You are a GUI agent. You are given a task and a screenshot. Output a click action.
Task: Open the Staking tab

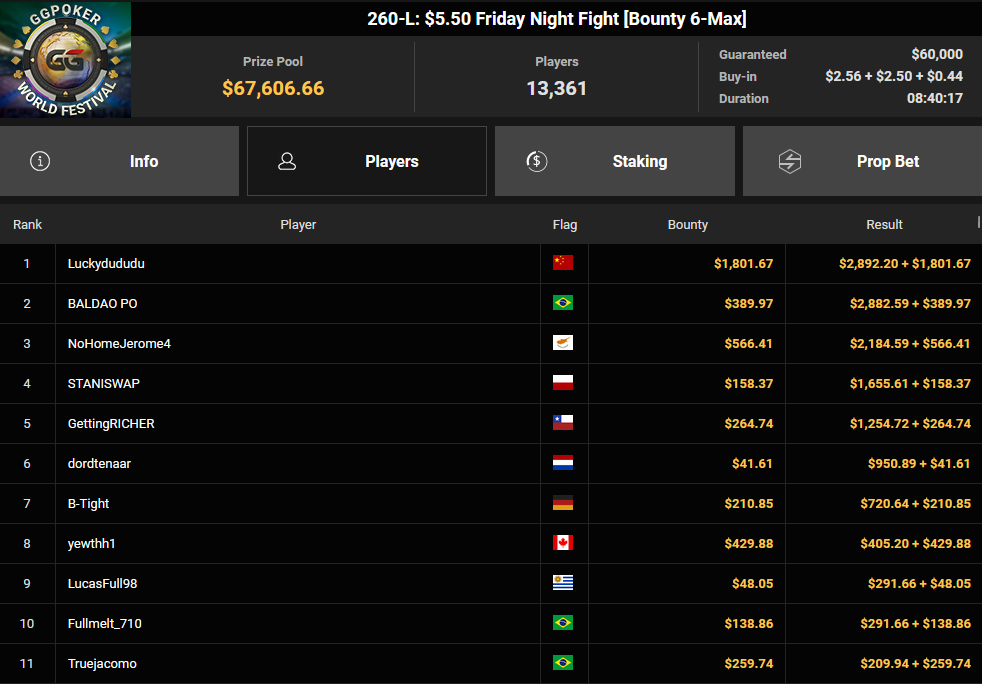pos(615,161)
